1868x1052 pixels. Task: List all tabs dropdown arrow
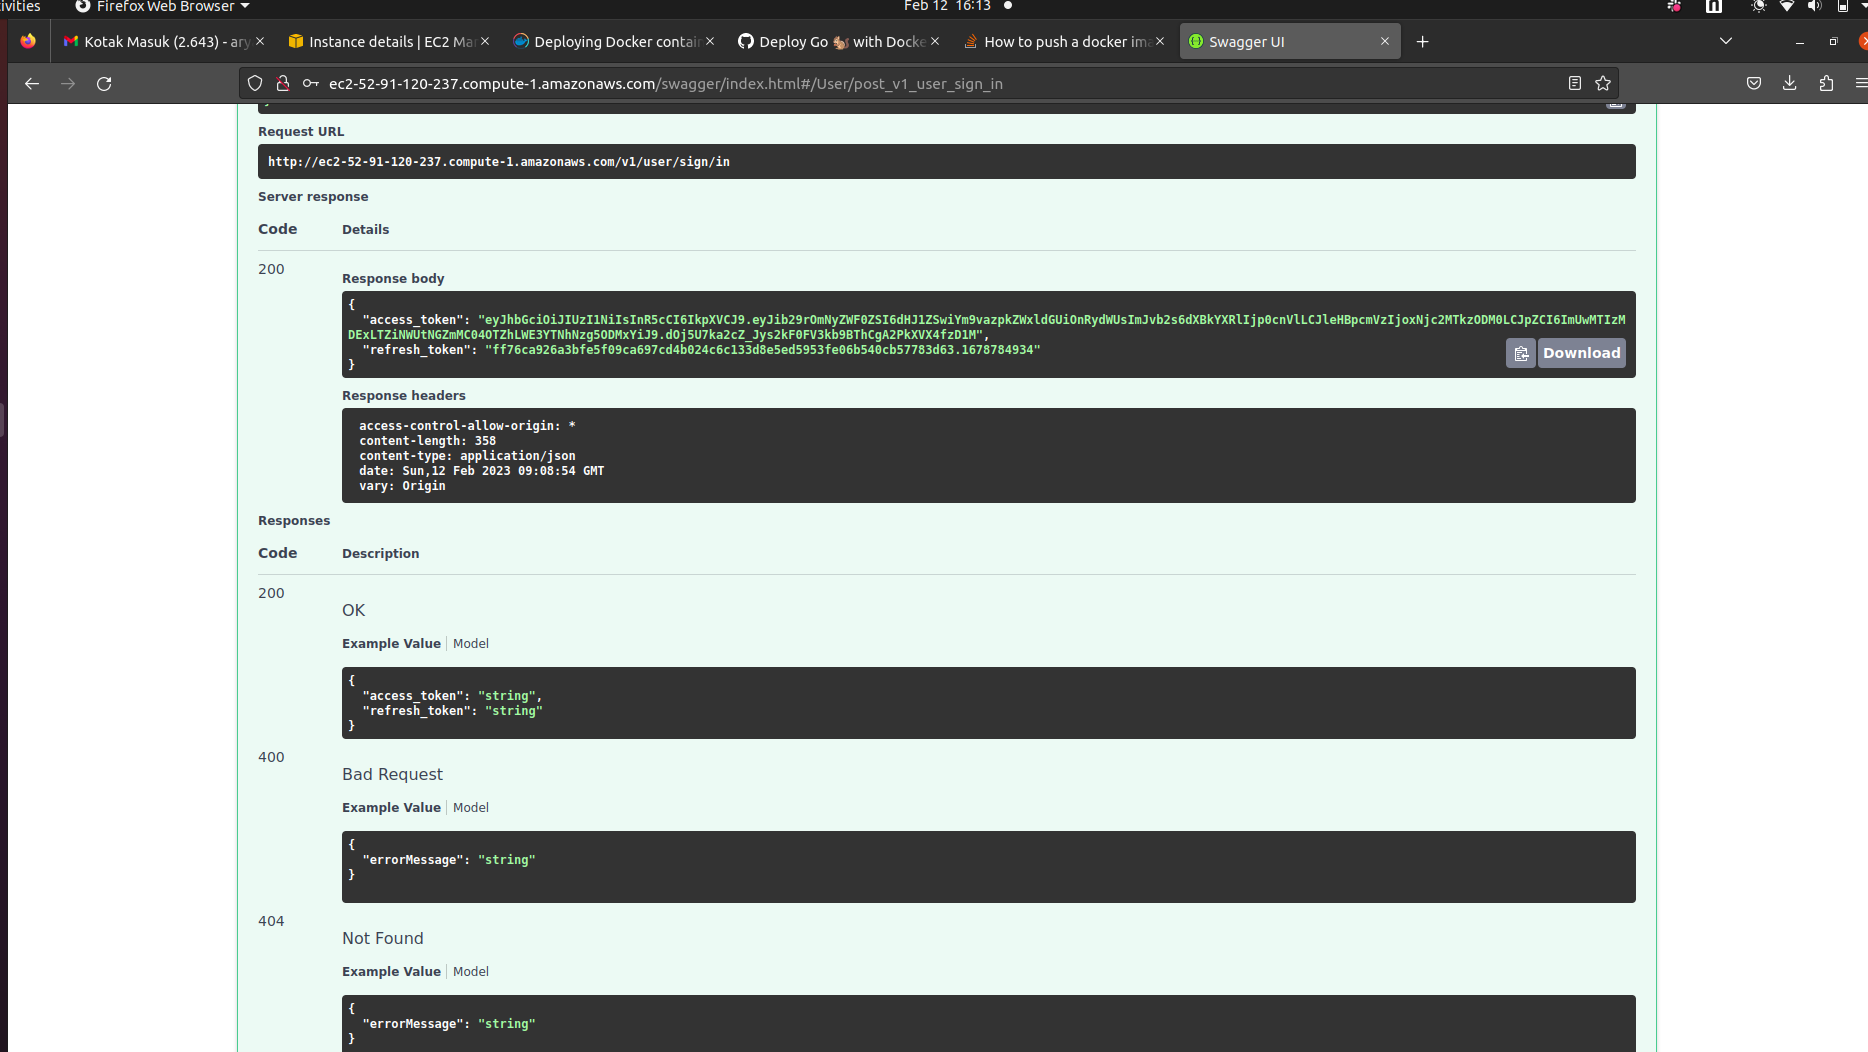1726,42
